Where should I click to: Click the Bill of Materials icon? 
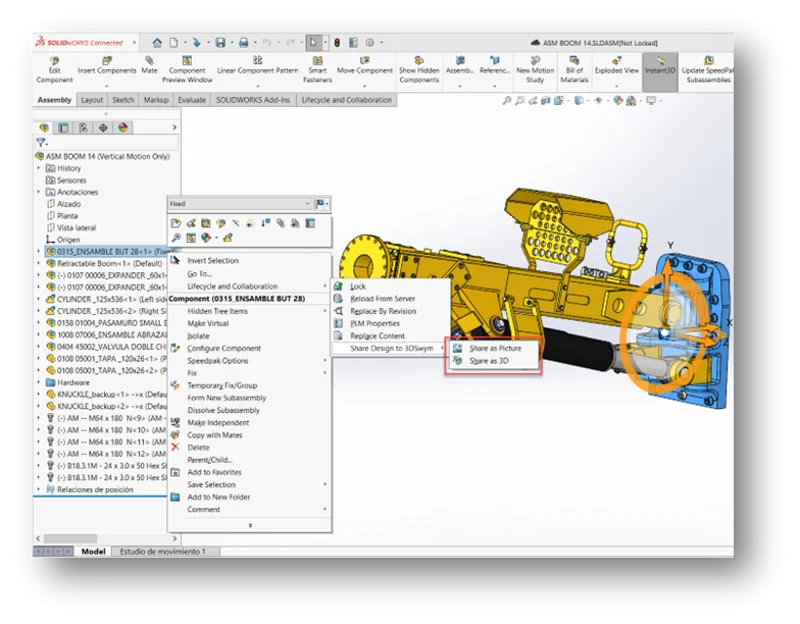click(574, 61)
